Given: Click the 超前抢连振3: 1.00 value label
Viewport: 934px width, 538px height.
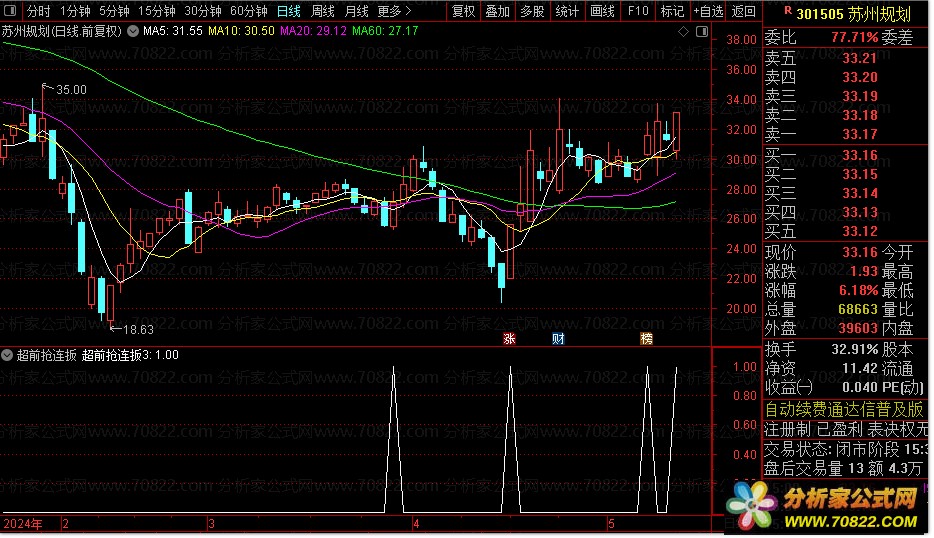Looking at the screenshot, I should coord(130,355).
